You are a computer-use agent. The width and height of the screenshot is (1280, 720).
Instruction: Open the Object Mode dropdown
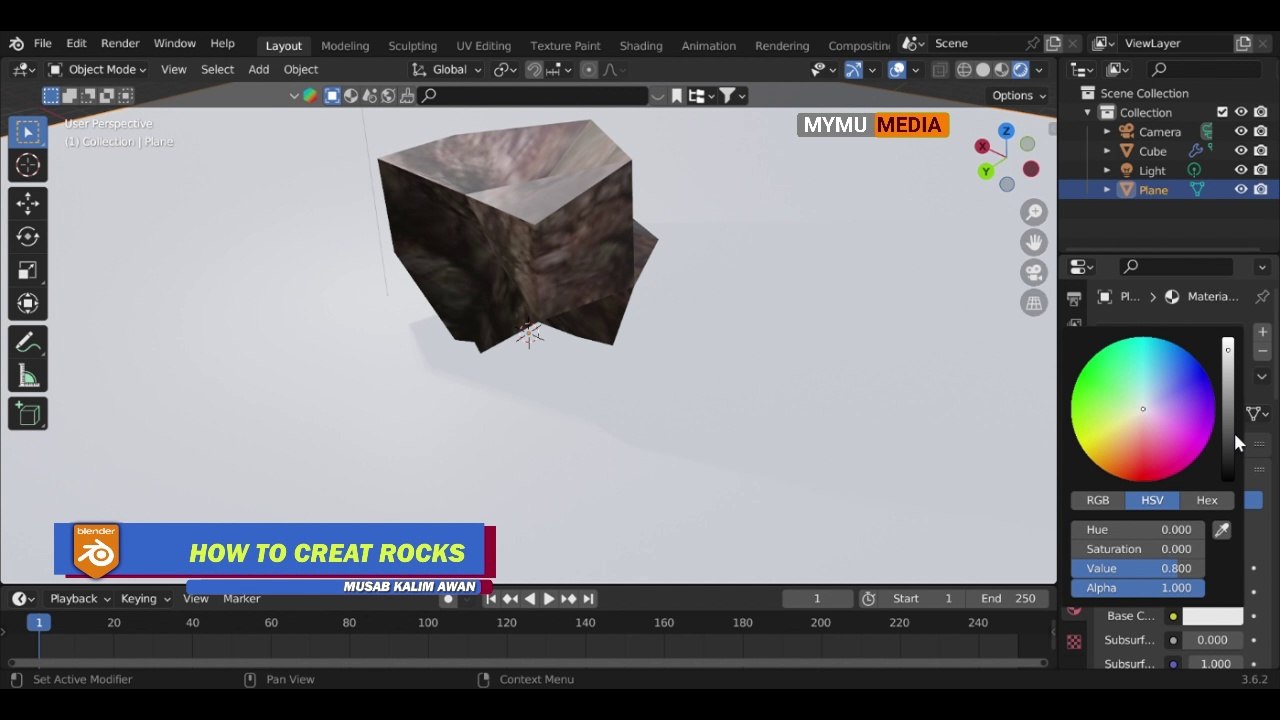point(97,70)
